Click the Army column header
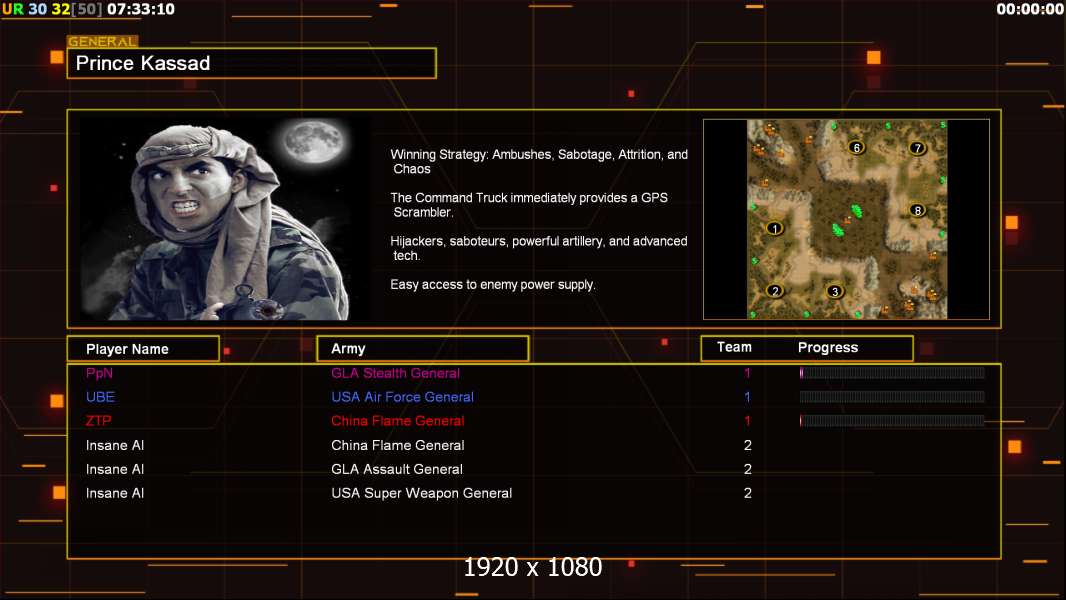This screenshot has height=600, width=1066. [423, 349]
